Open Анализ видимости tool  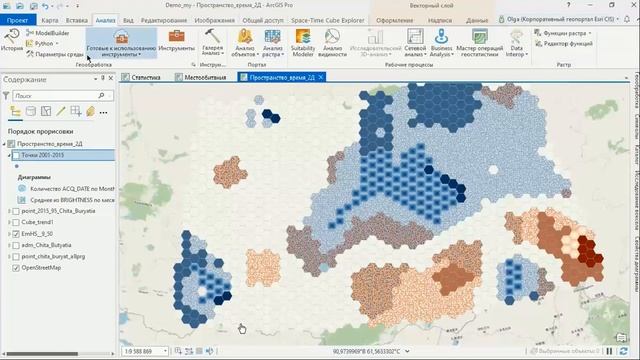coord(332,43)
